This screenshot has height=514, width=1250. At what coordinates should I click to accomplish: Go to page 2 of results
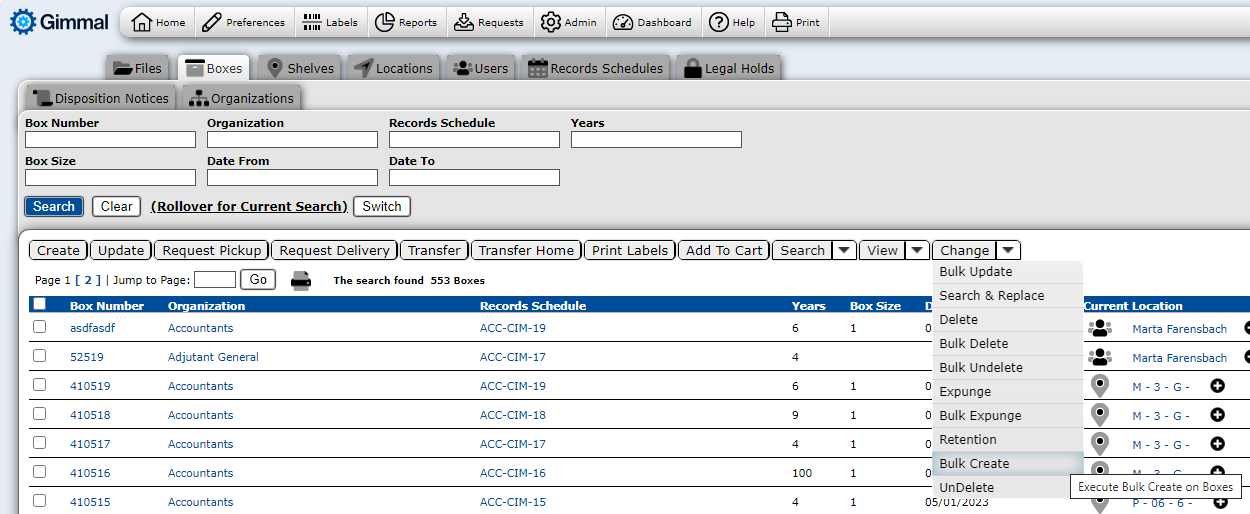88,281
